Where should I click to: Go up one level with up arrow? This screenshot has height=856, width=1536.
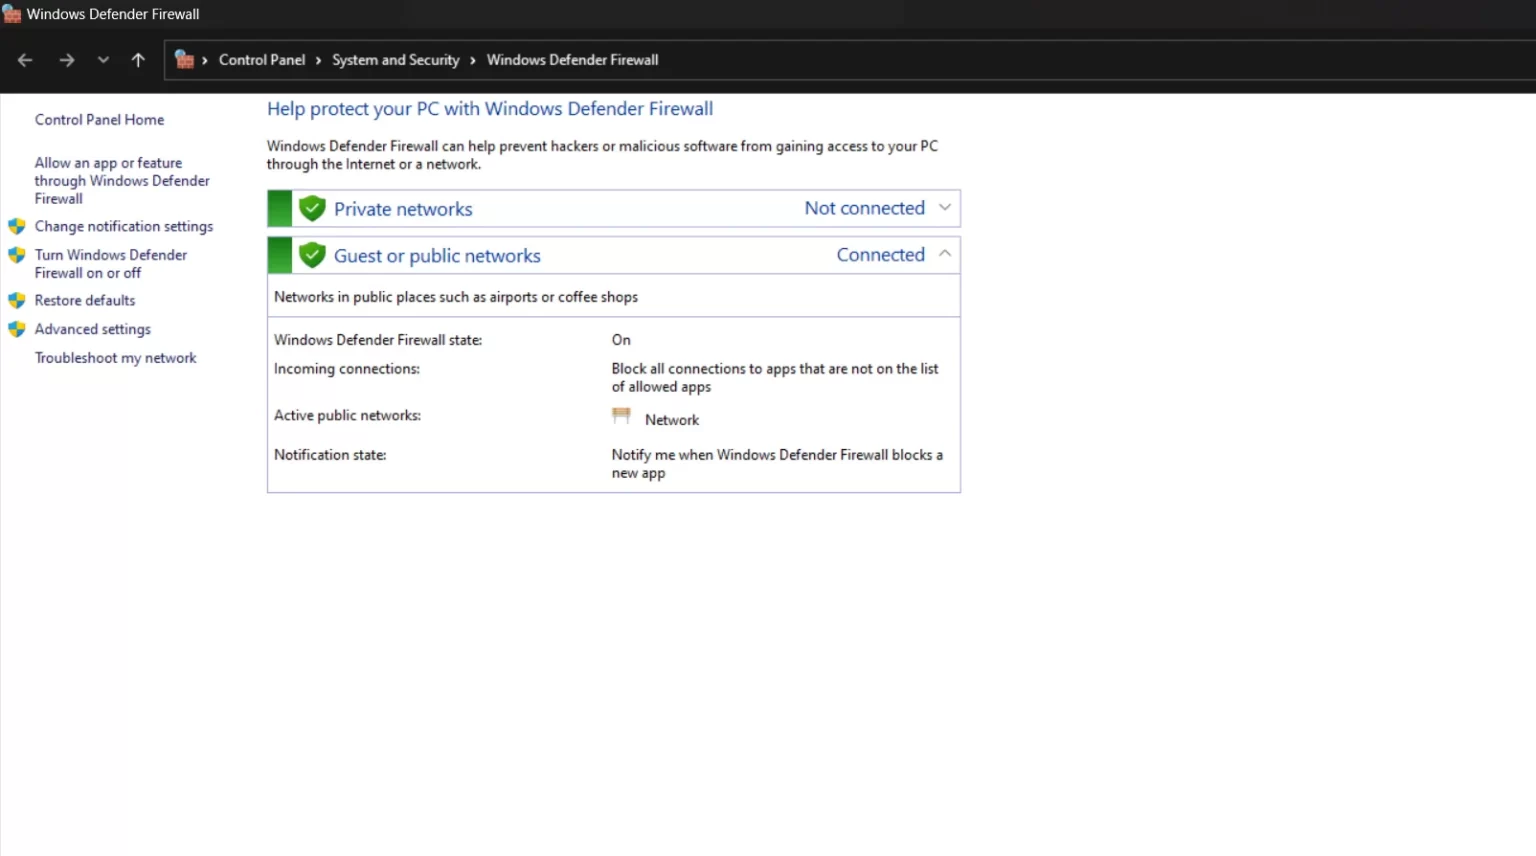coord(138,60)
